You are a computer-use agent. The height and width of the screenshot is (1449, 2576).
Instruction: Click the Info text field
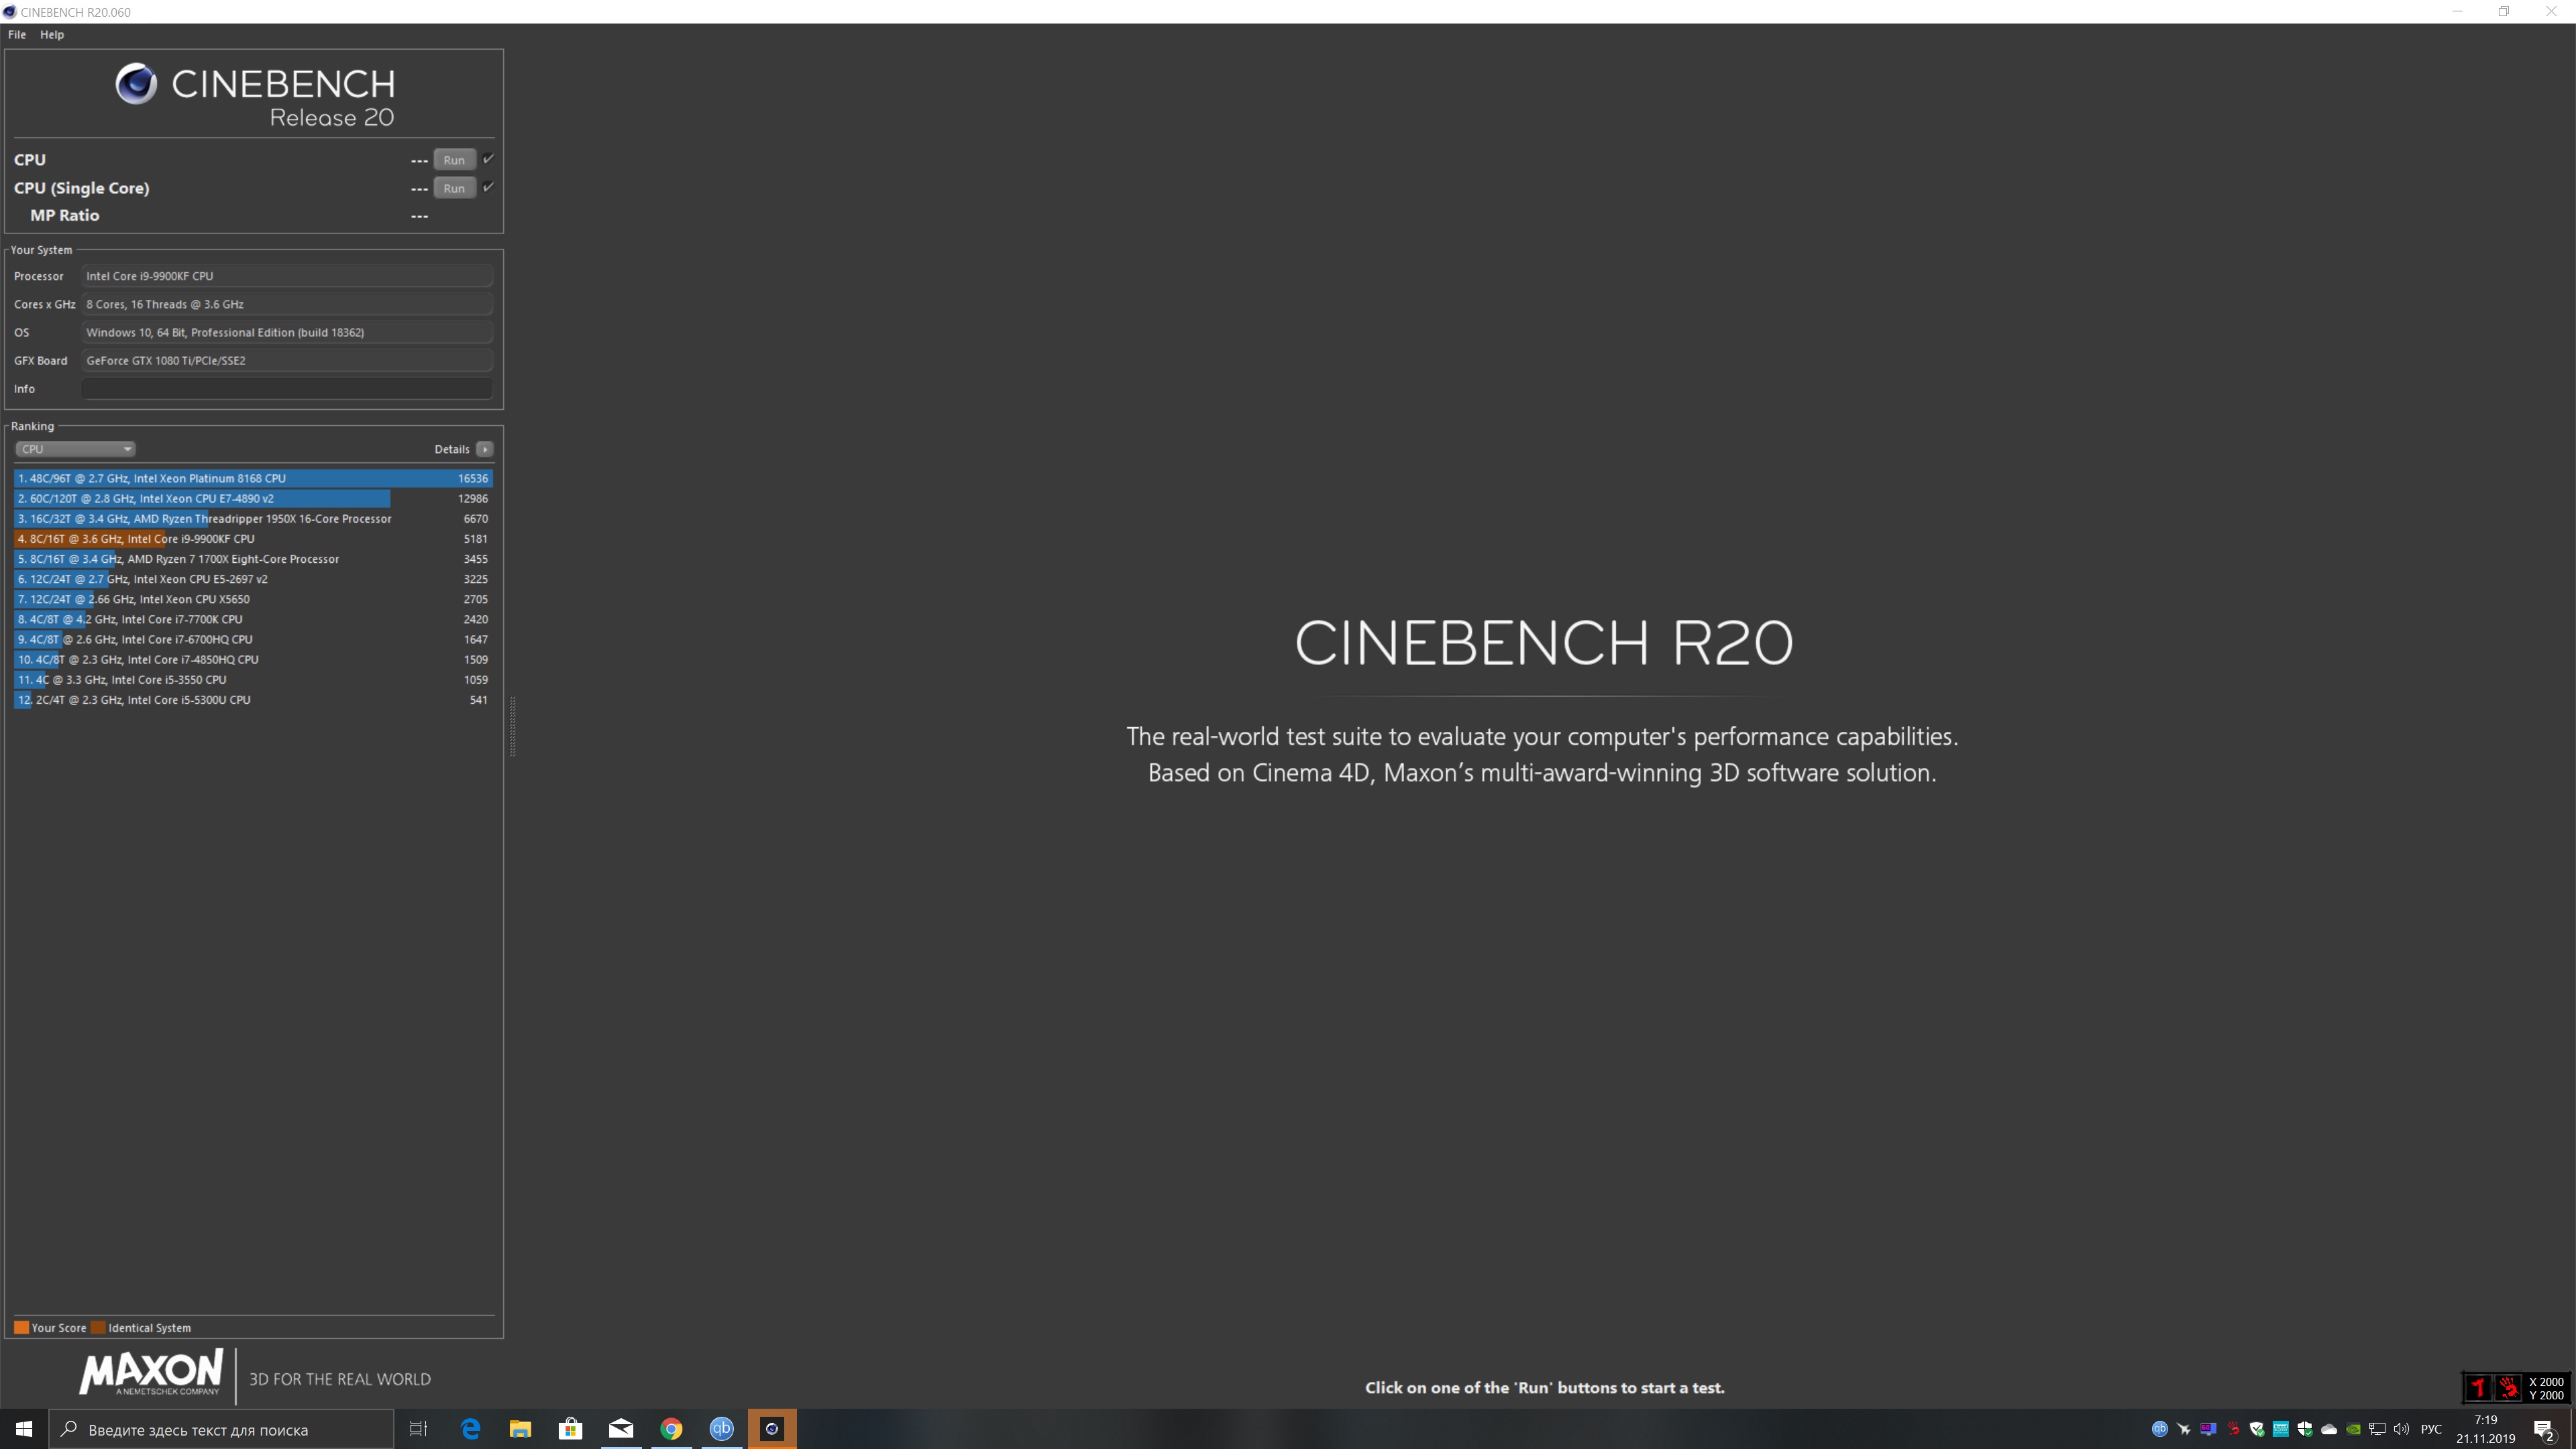[x=287, y=389]
